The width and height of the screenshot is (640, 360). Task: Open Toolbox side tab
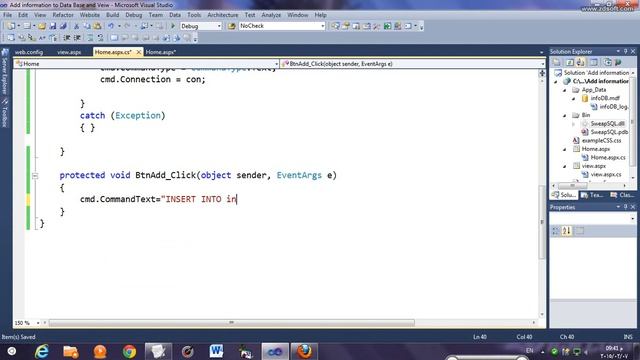click(x=5, y=113)
